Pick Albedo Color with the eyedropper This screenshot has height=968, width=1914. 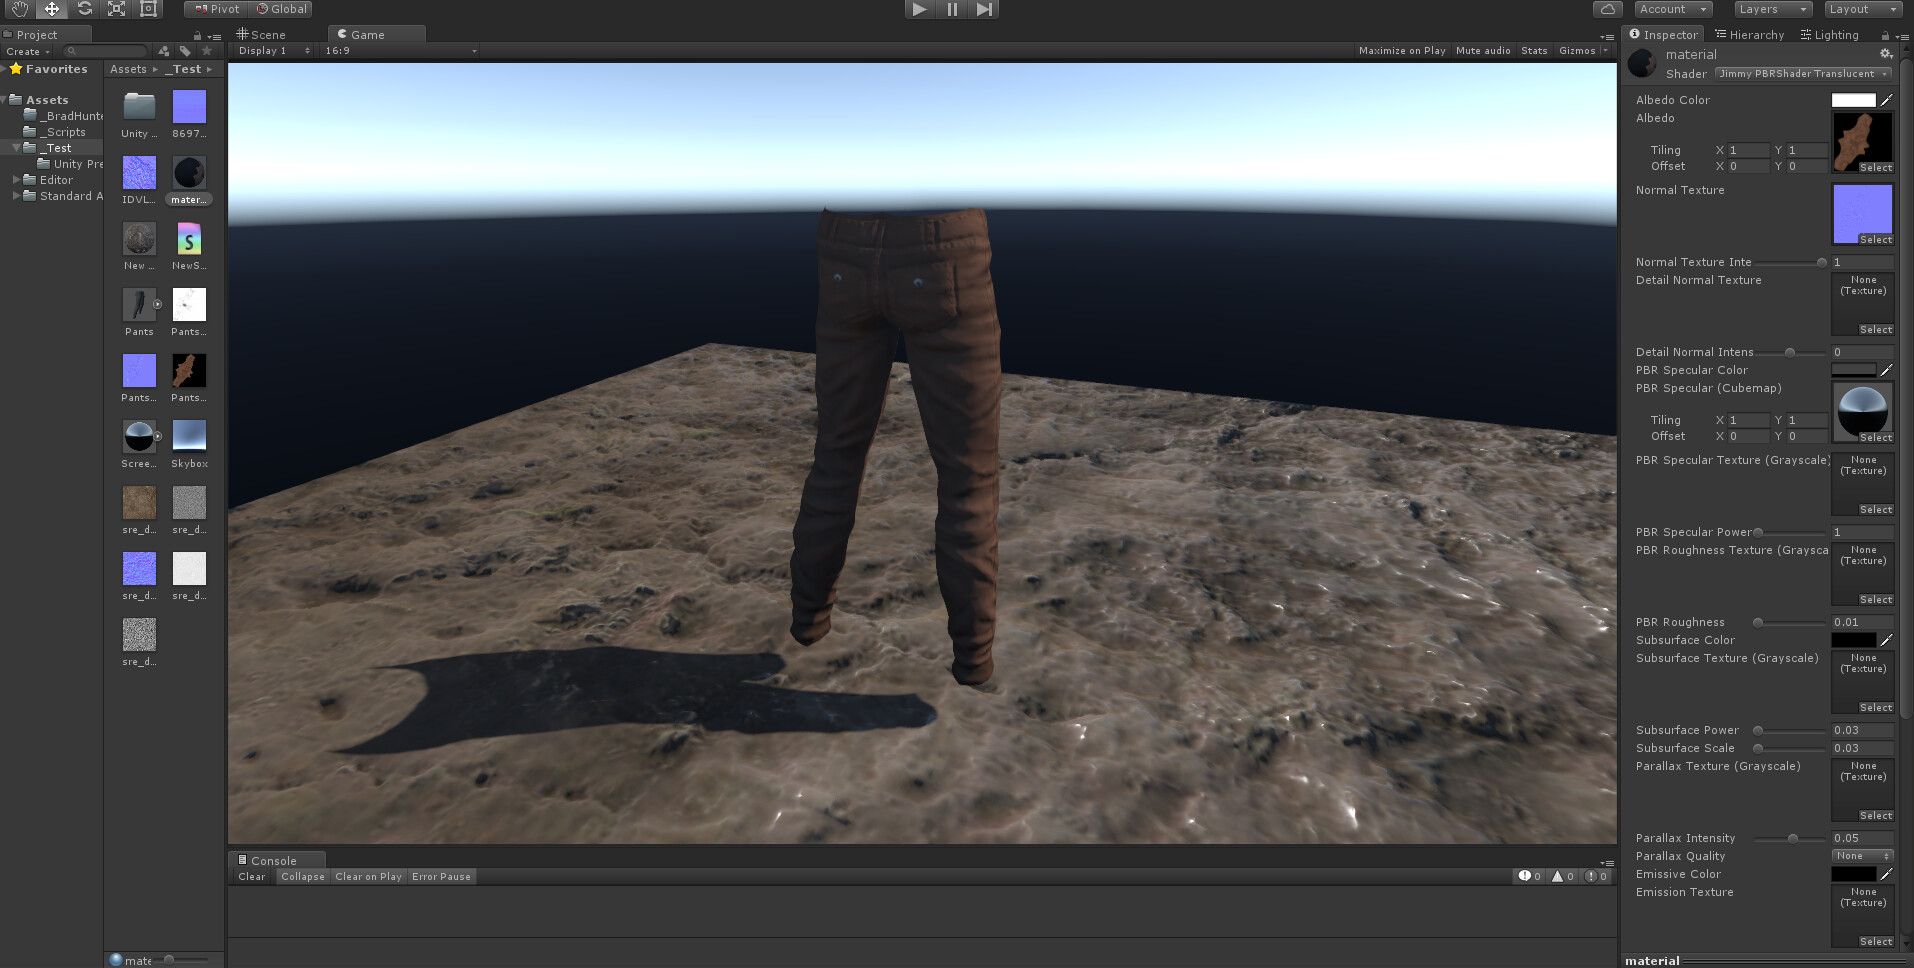point(1888,99)
